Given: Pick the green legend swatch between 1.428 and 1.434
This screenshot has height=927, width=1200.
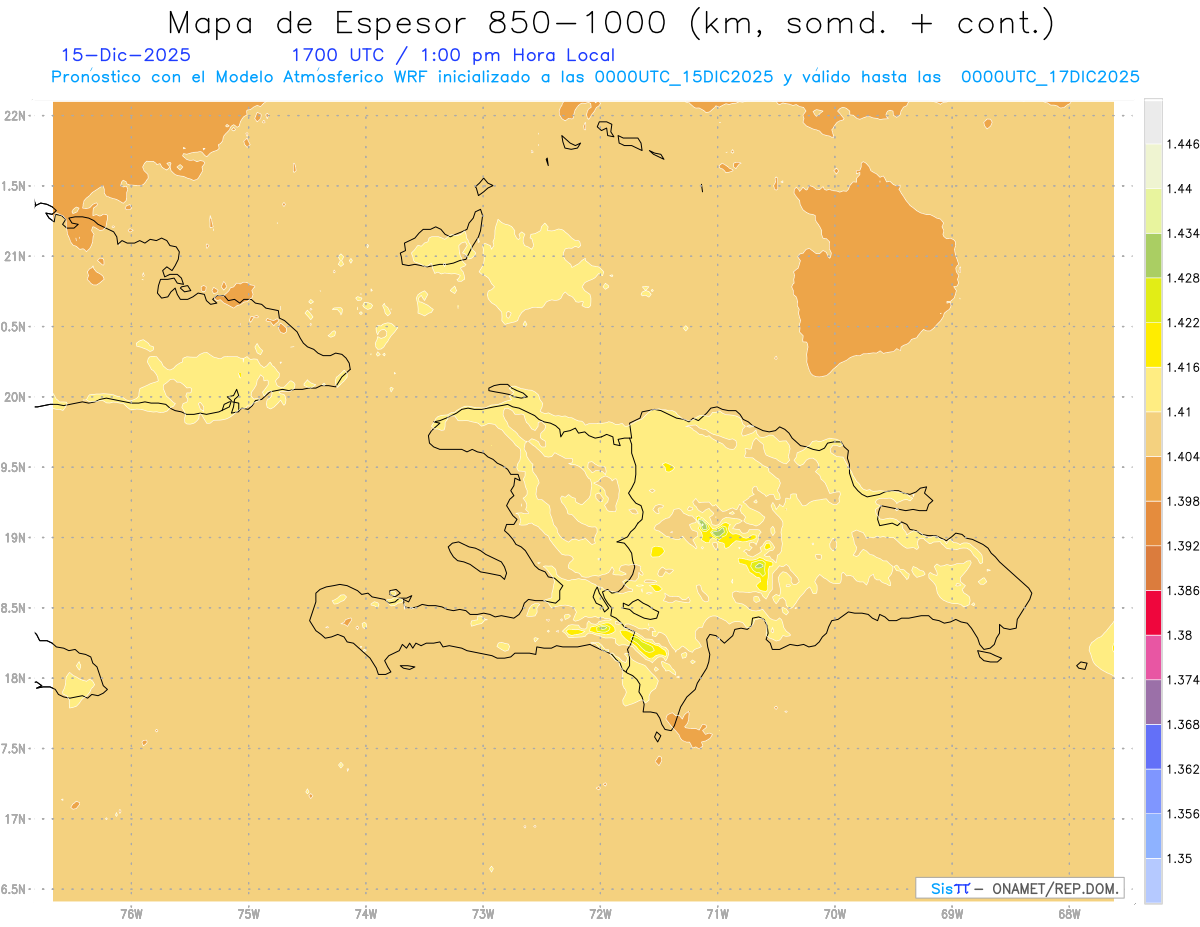Looking at the screenshot, I should click(x=1153, y=255).
